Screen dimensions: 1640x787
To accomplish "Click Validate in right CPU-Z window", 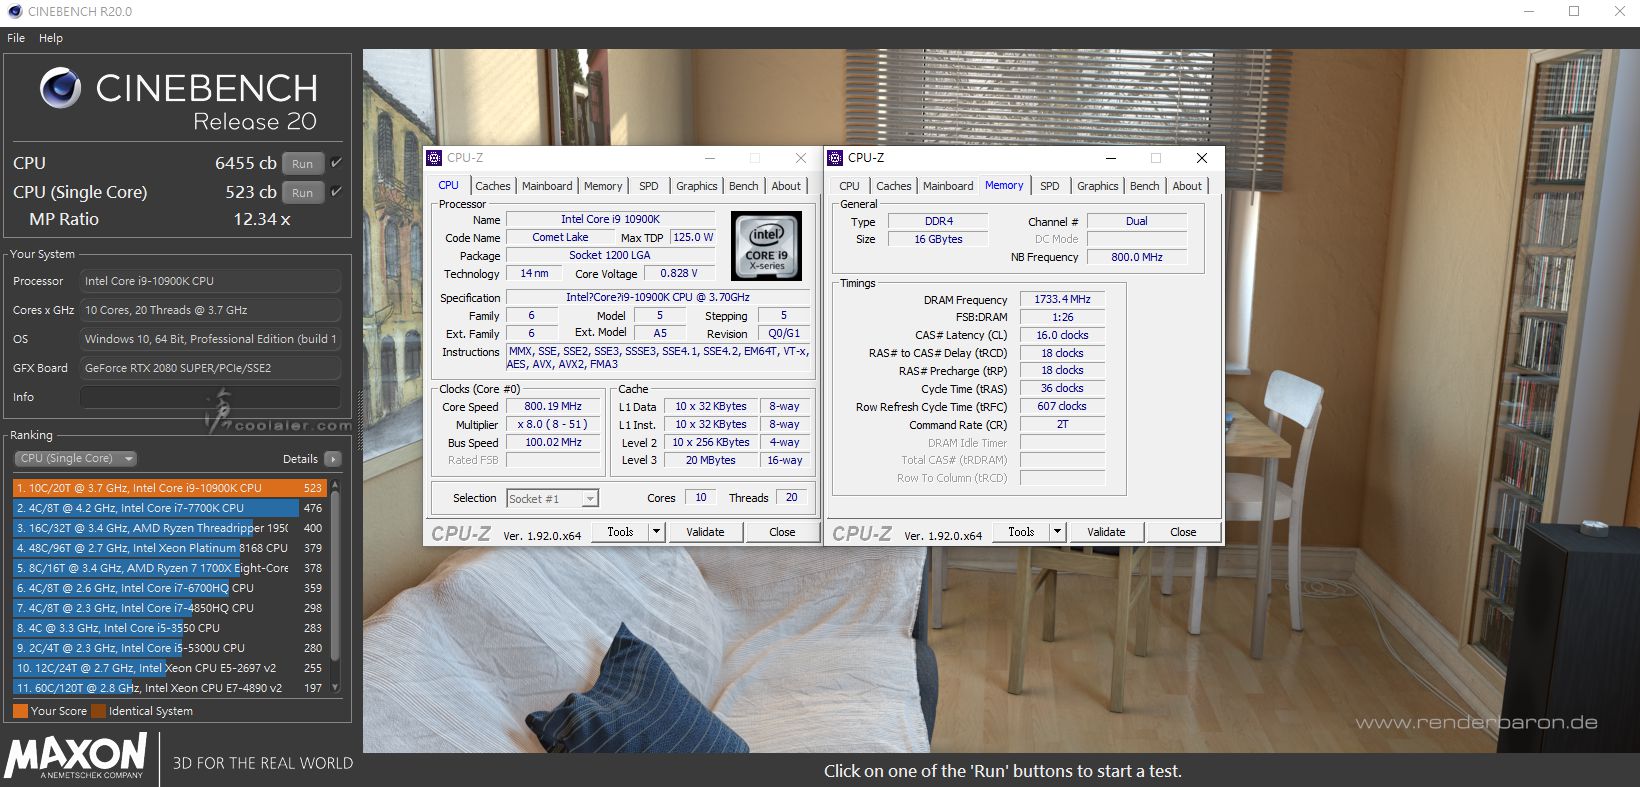I will 1106,532.
